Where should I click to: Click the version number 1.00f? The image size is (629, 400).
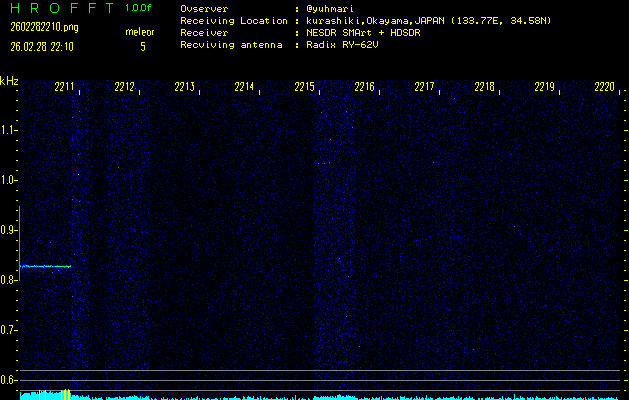(138, 8)
